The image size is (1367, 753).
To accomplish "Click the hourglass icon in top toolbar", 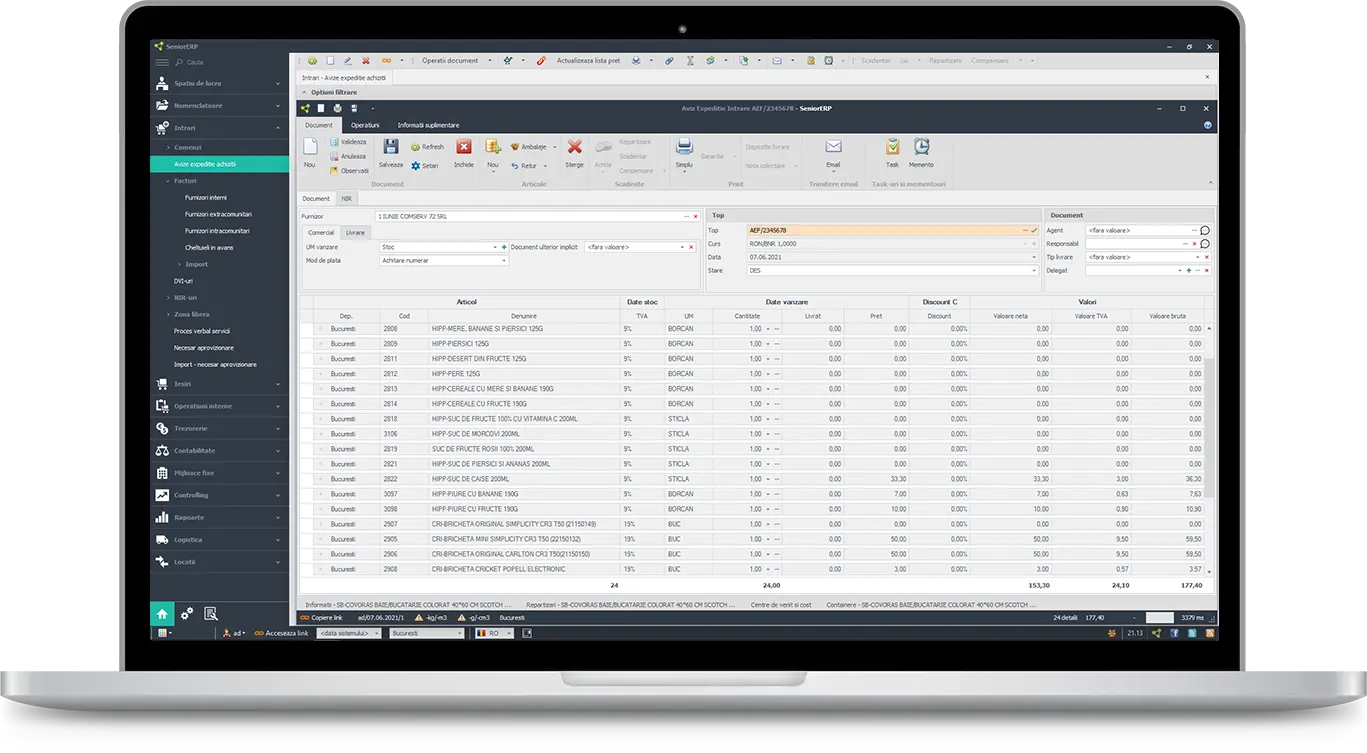I will click(x=689, y=60).
